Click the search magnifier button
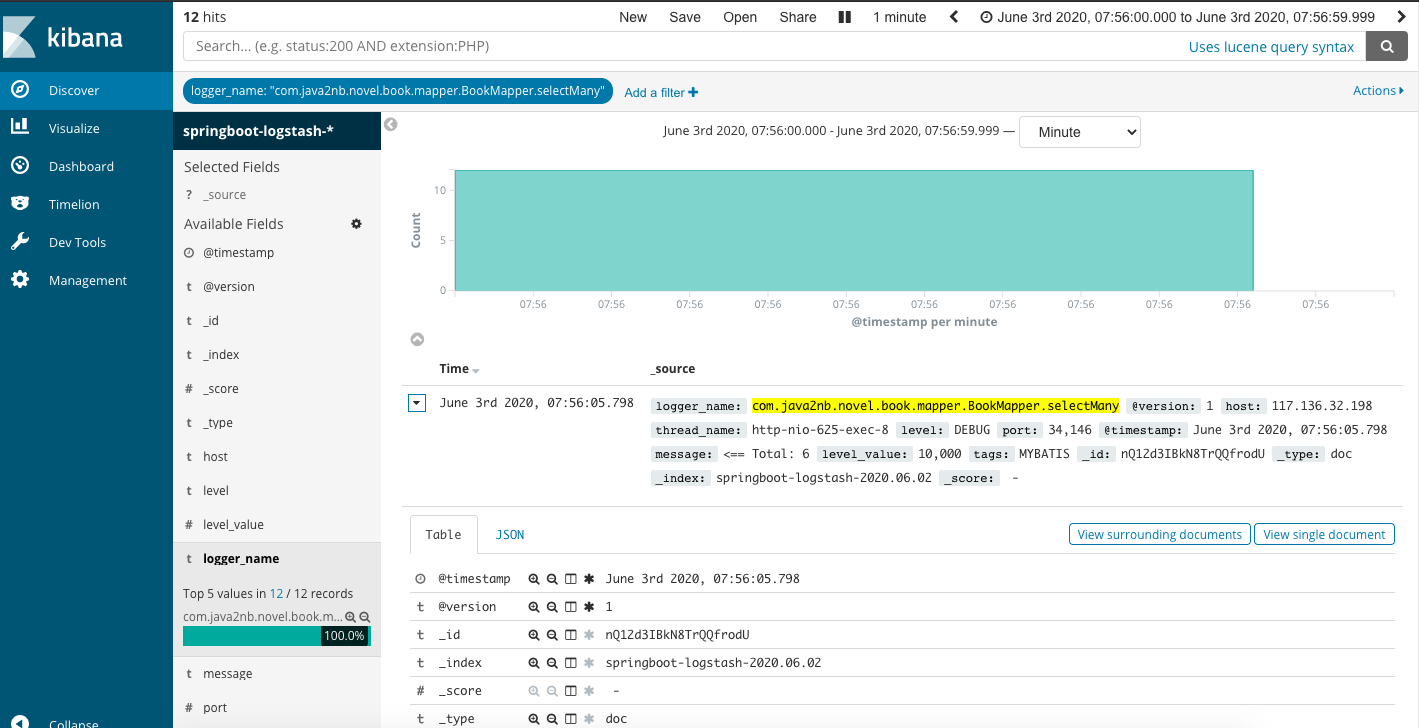Image resolution: width=1419 pixels, height=728 pixels. (1387, 46)
